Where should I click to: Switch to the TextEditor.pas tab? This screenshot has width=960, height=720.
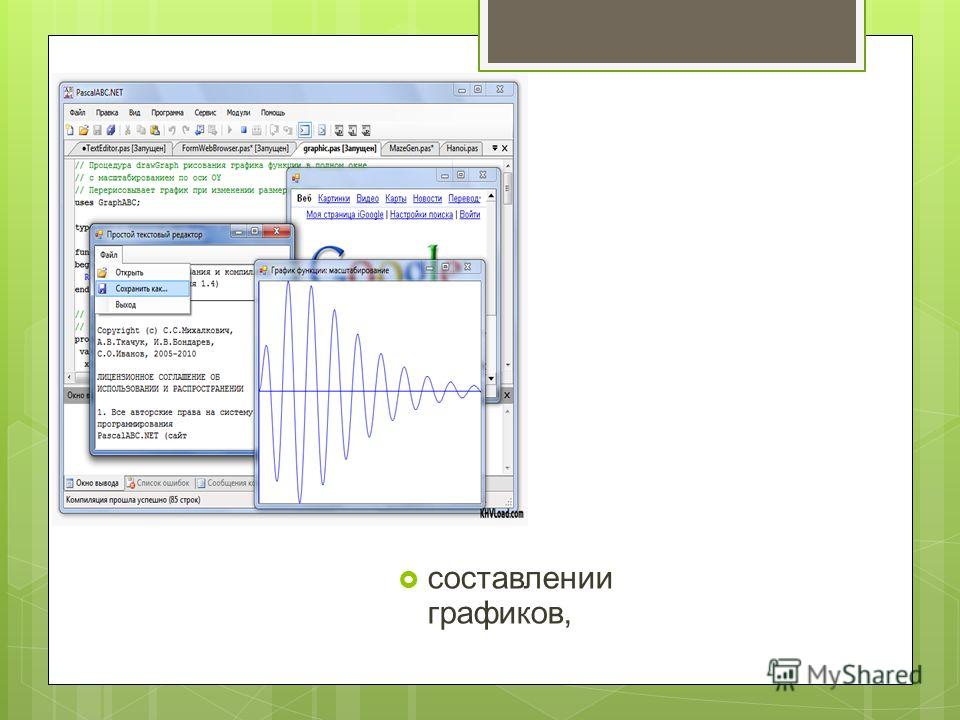pyautogui.click(x=122, y=148)
